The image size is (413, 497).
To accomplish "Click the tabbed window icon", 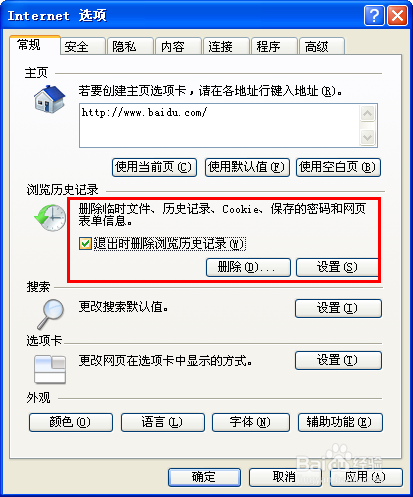I will (x=50, y=369).
